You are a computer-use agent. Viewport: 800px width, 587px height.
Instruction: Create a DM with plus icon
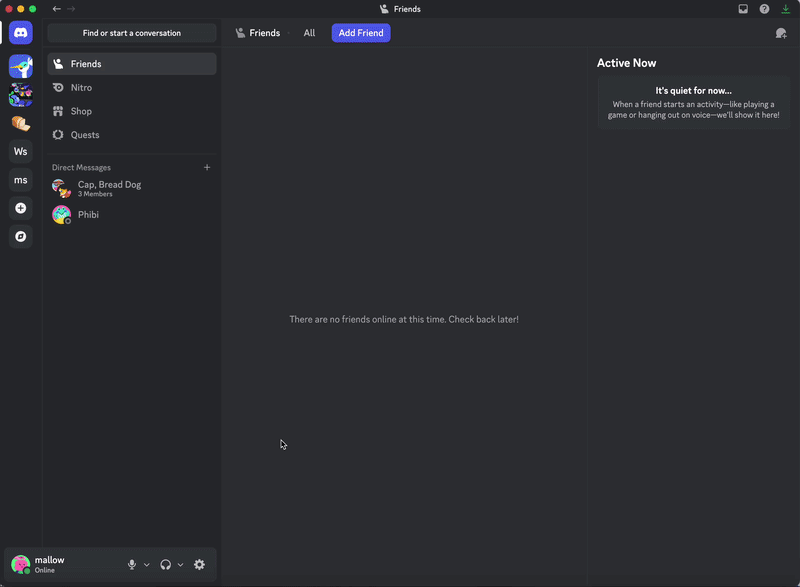tap(207, 167)
